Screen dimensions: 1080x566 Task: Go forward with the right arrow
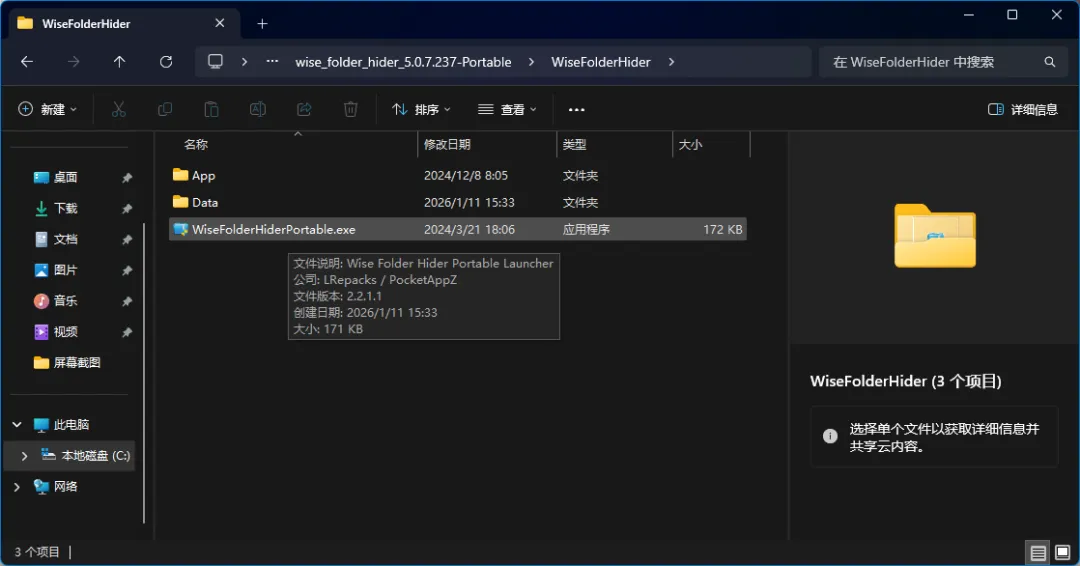(74, 62)
